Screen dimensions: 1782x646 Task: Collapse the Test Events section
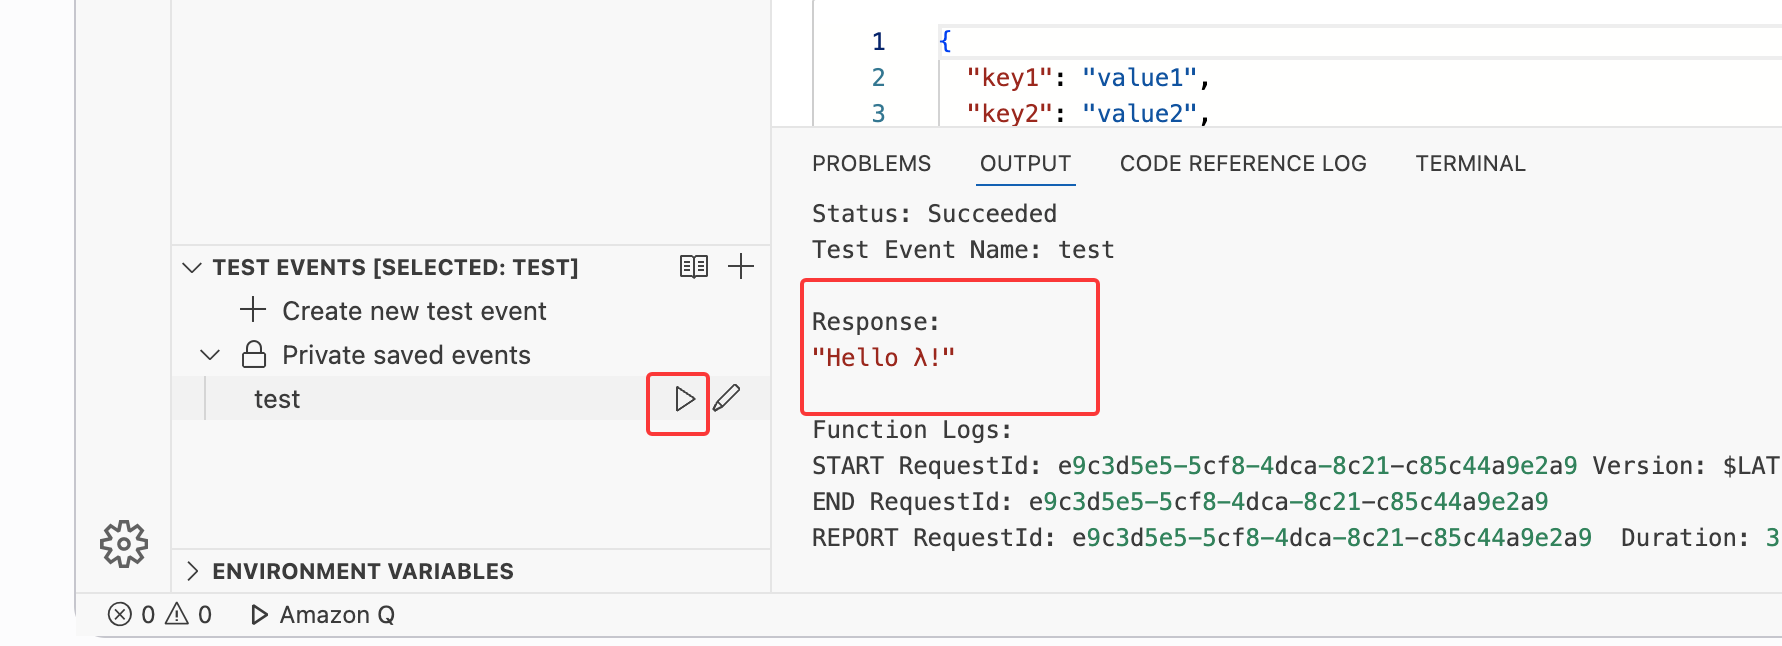point(192,268)
